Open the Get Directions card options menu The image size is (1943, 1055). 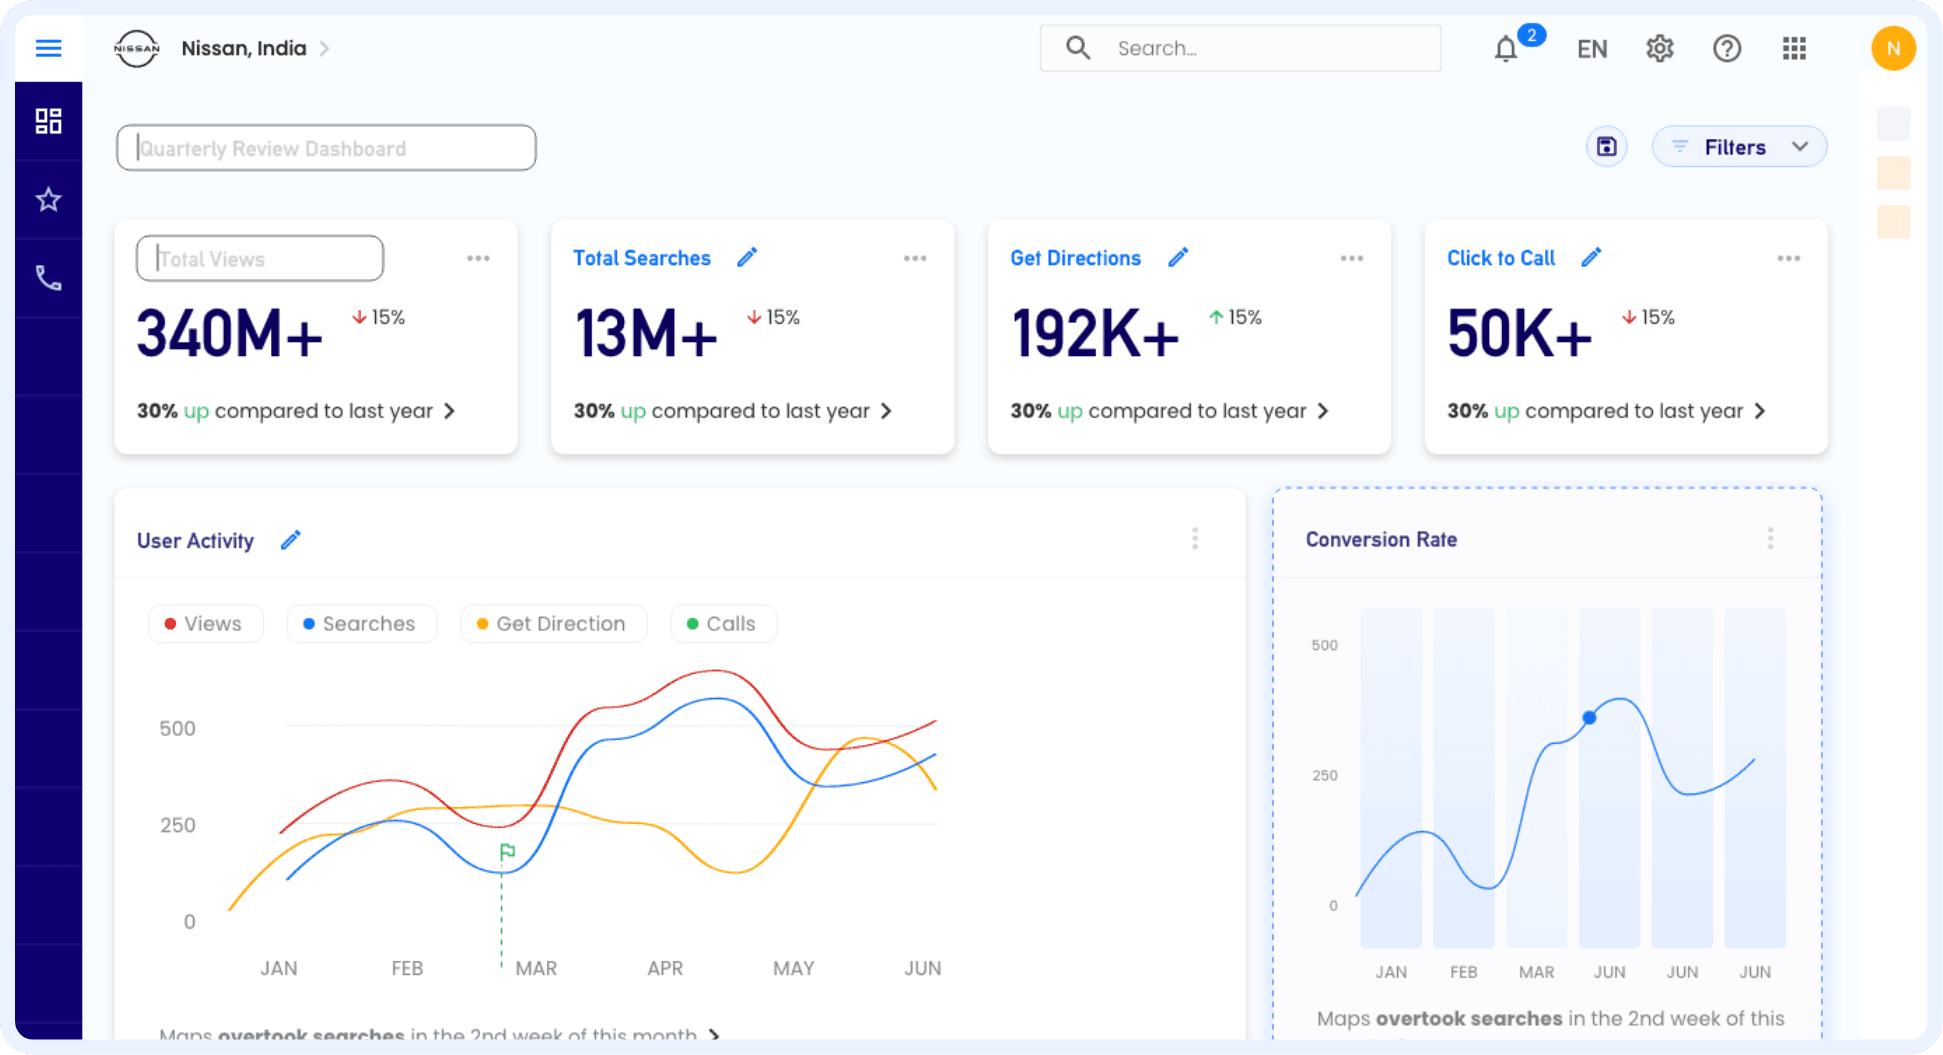(1352, 258)
